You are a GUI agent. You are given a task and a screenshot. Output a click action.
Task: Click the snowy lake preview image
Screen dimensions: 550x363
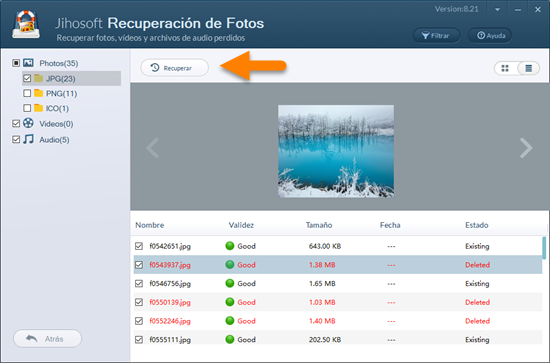336,151
